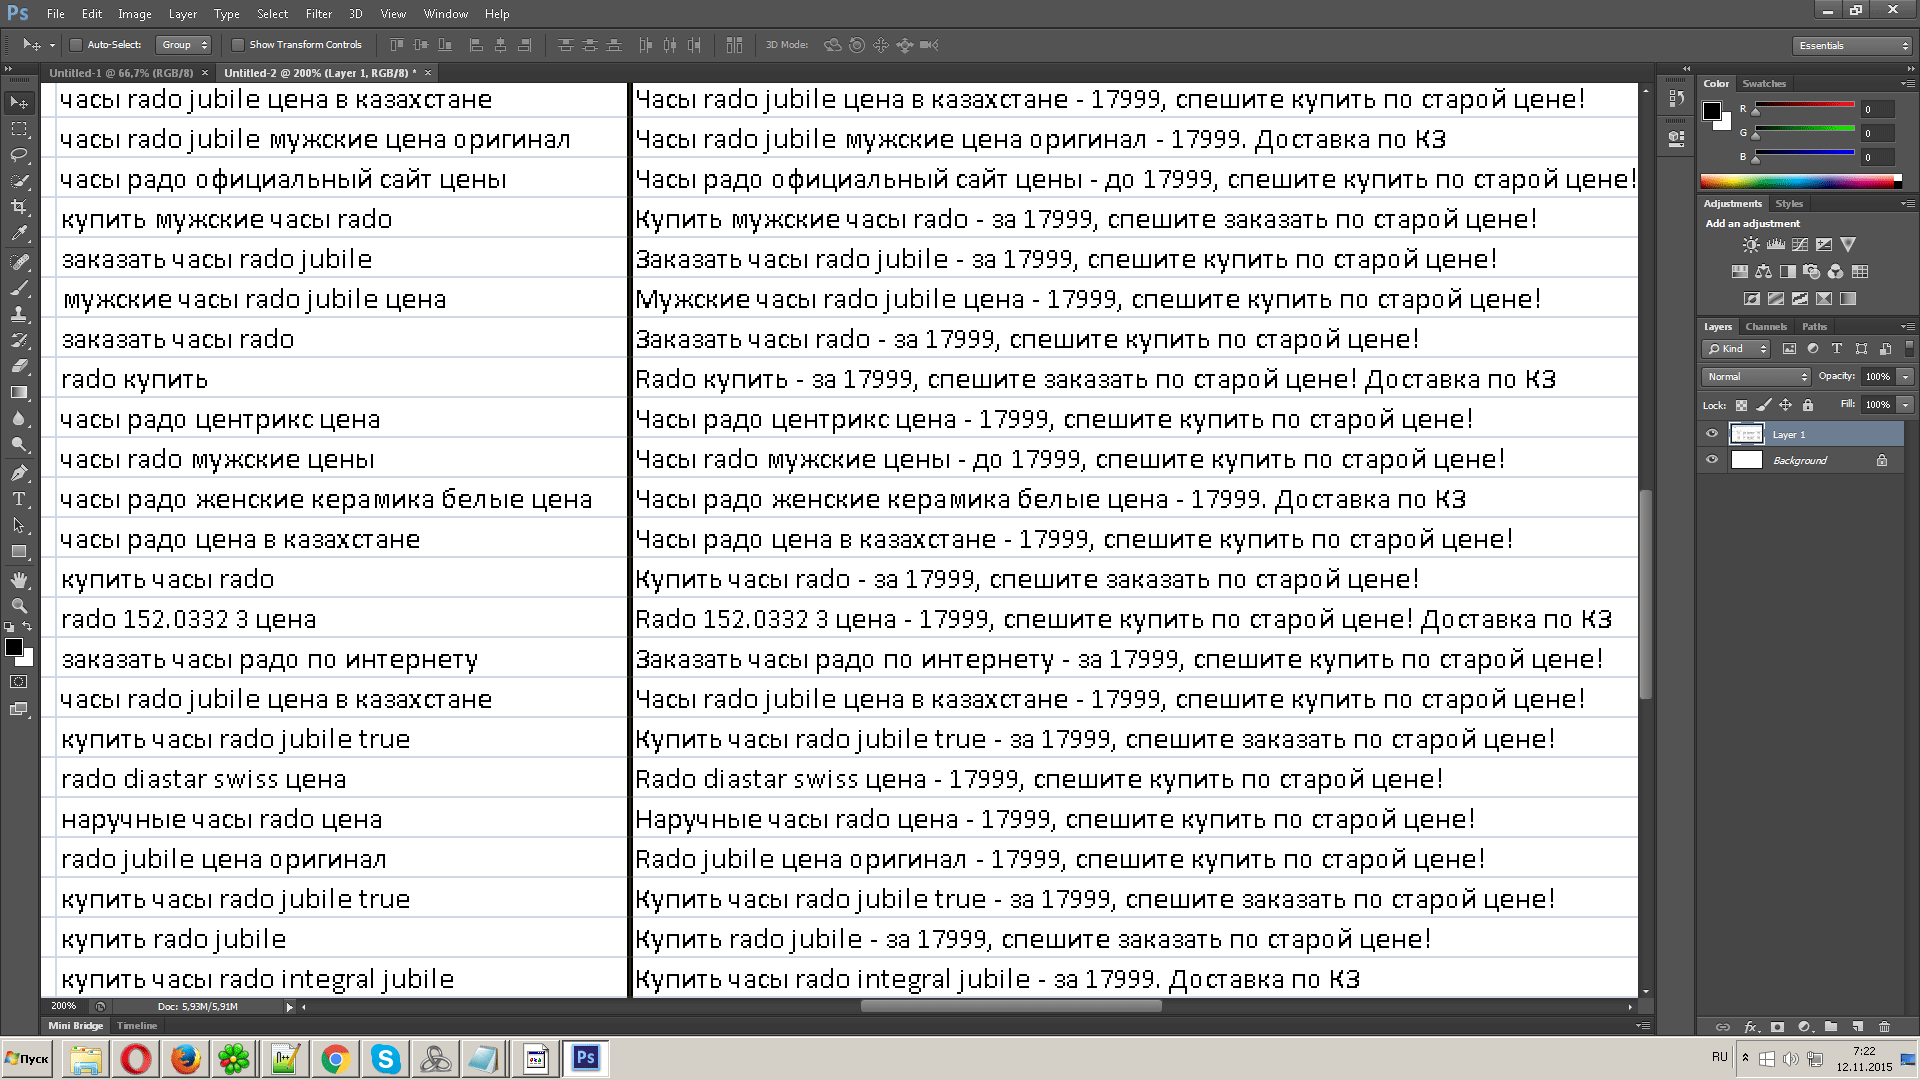Image resolution: width=1920 pixels, height=1080 pixels.
Task: Open the Layers panel options menu
Action: 1908,327
